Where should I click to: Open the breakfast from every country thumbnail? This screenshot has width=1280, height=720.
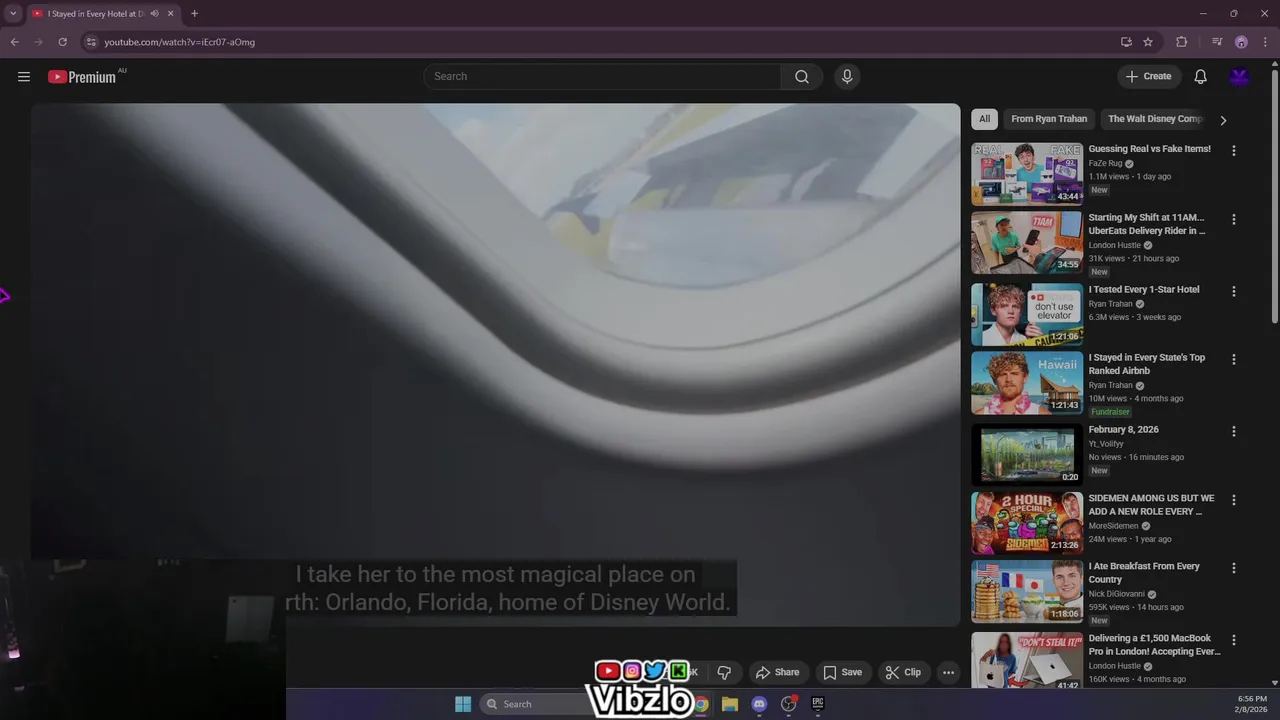[x=1027, y=590]
